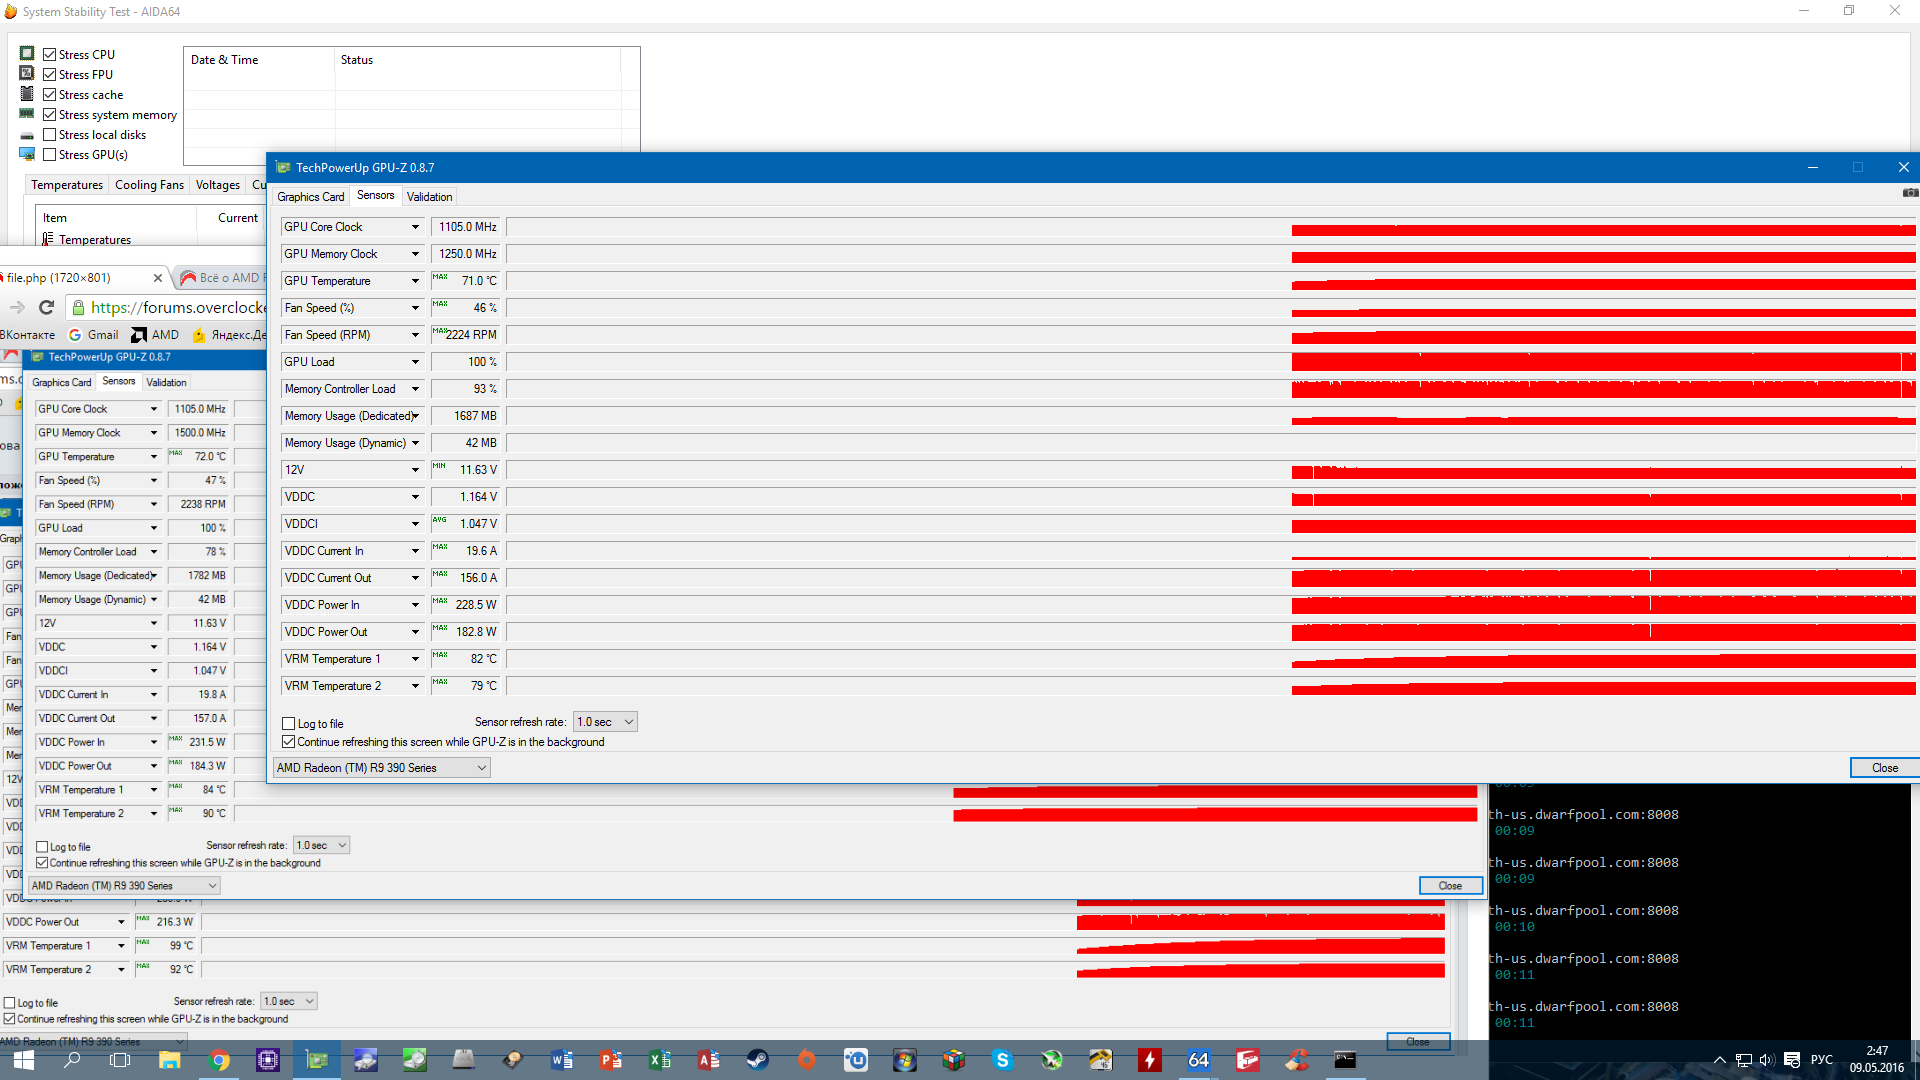The height and width of the screenshot is (1080, 1920).
Task: Reload the browser page
Action: click(x=46, y=308)
